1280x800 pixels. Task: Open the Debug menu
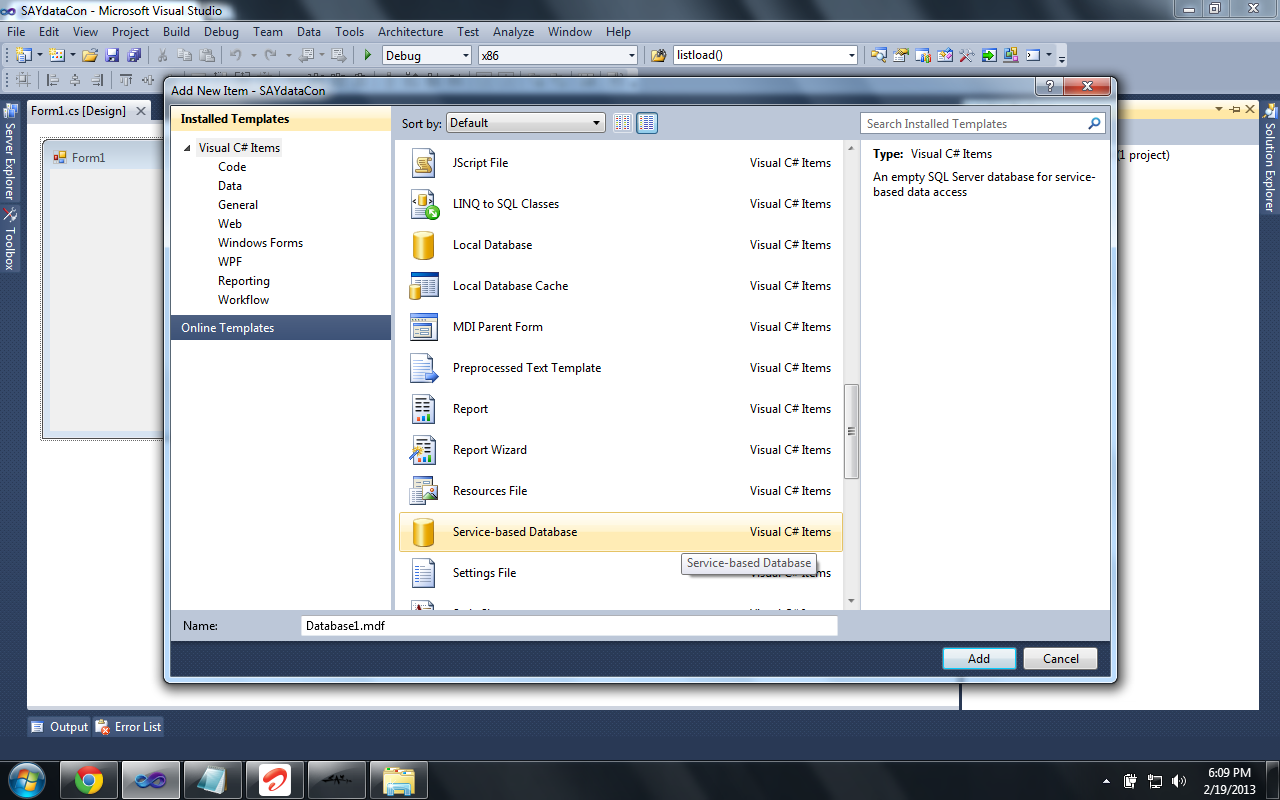tap(221, 32)
